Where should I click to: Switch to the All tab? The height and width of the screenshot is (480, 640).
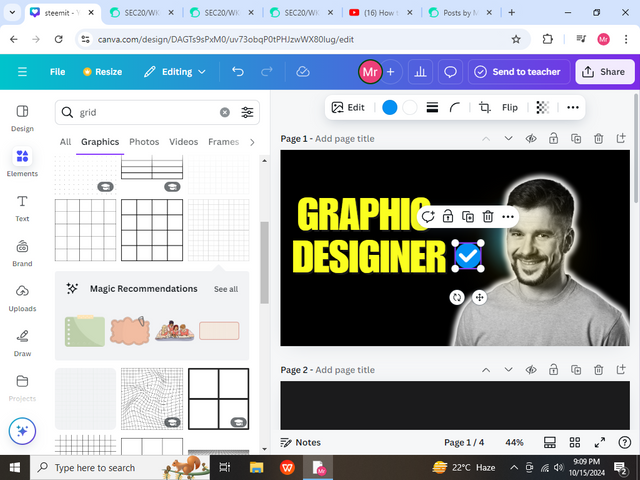(65, 142)
